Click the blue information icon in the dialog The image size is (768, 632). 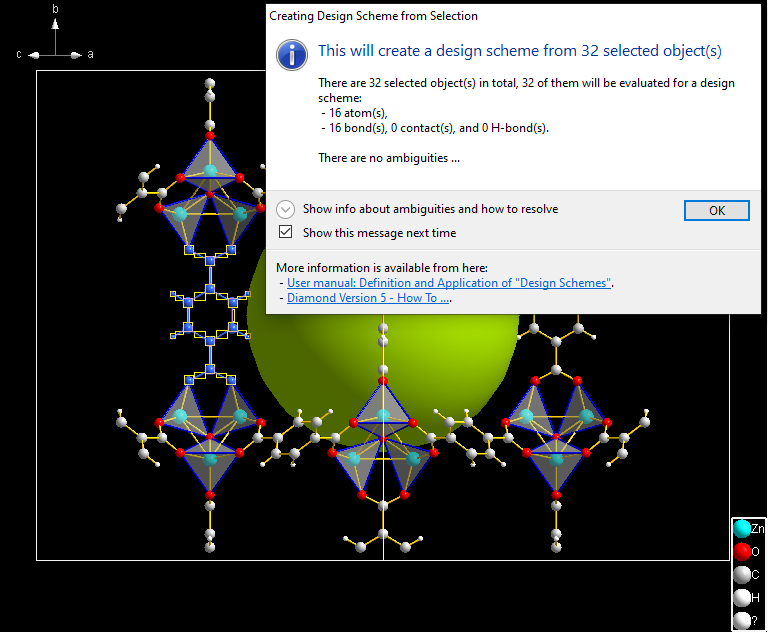point(292,55)
